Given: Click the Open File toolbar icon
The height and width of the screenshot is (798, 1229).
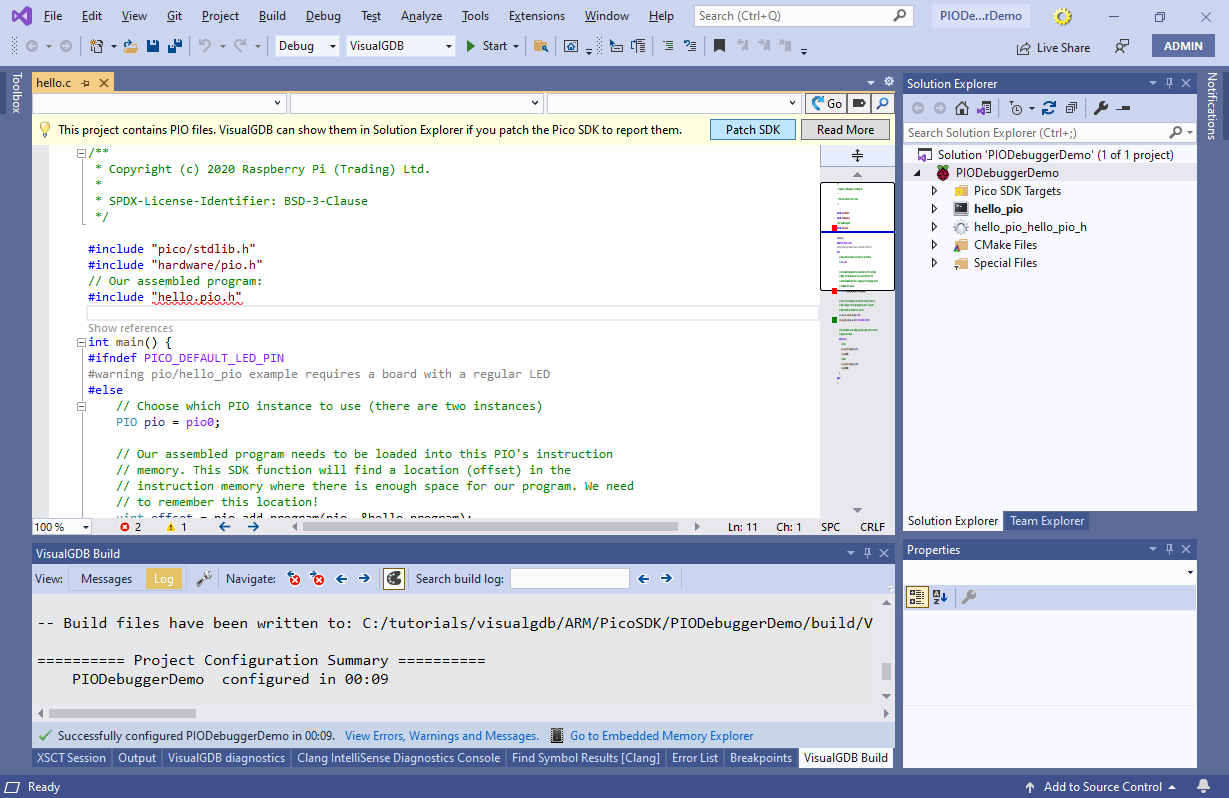Looking at the screenshot, I should [x=132, y=46].
